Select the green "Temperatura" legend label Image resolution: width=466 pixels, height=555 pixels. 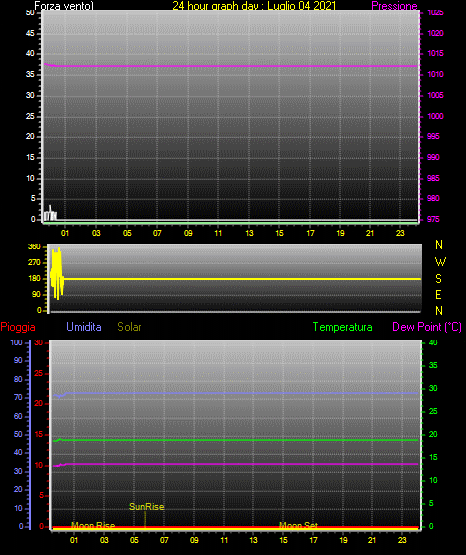(343, 327)
